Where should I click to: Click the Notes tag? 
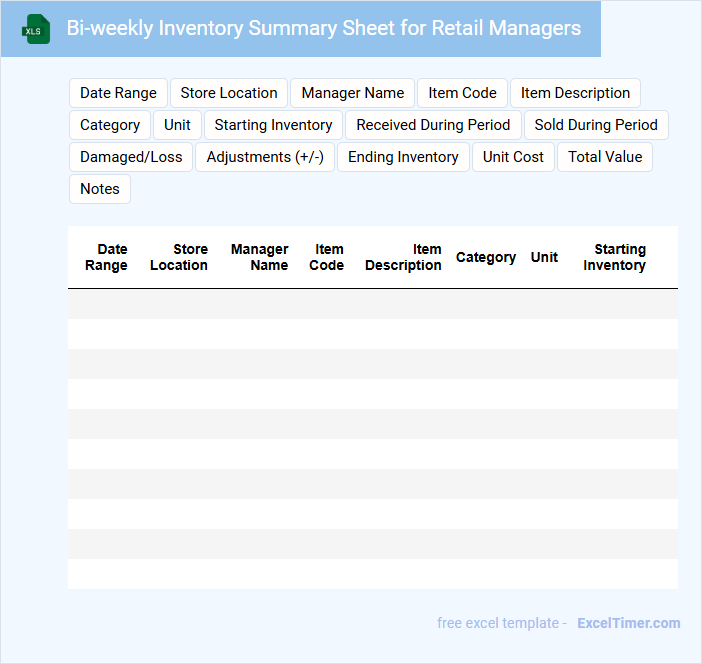(x=100, y=189)
